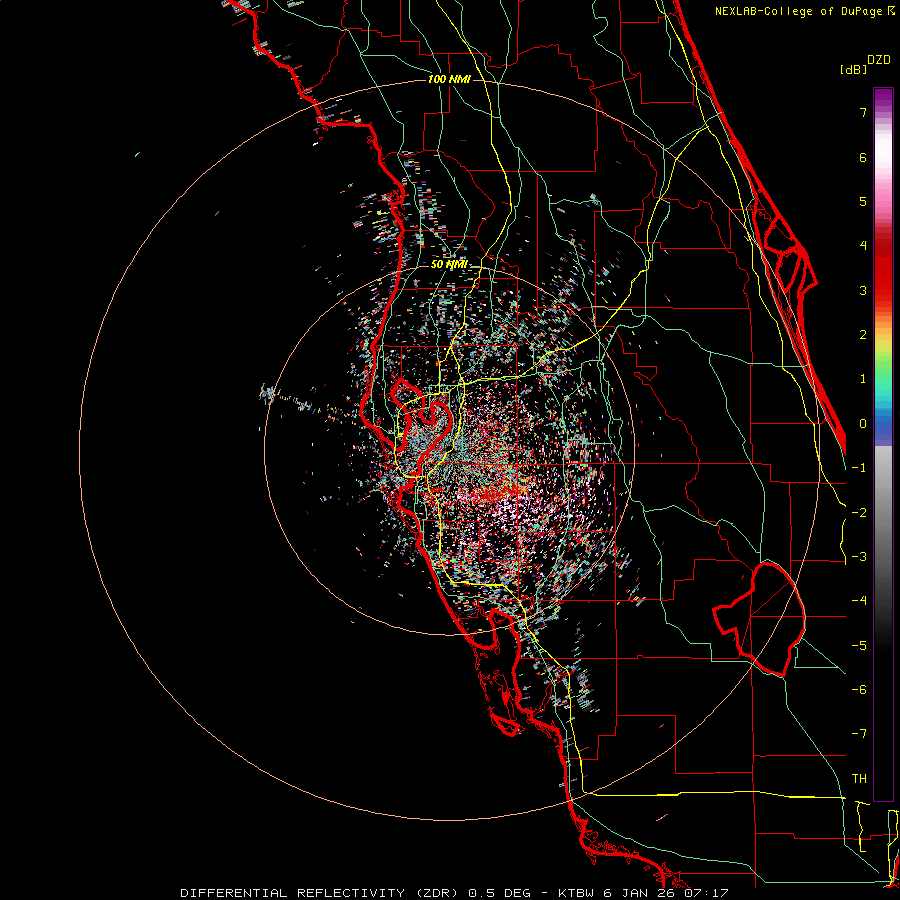This screenshot has width=900, height=900.
Task: Click the -3 value on color scale
Action: pos(859,557)
